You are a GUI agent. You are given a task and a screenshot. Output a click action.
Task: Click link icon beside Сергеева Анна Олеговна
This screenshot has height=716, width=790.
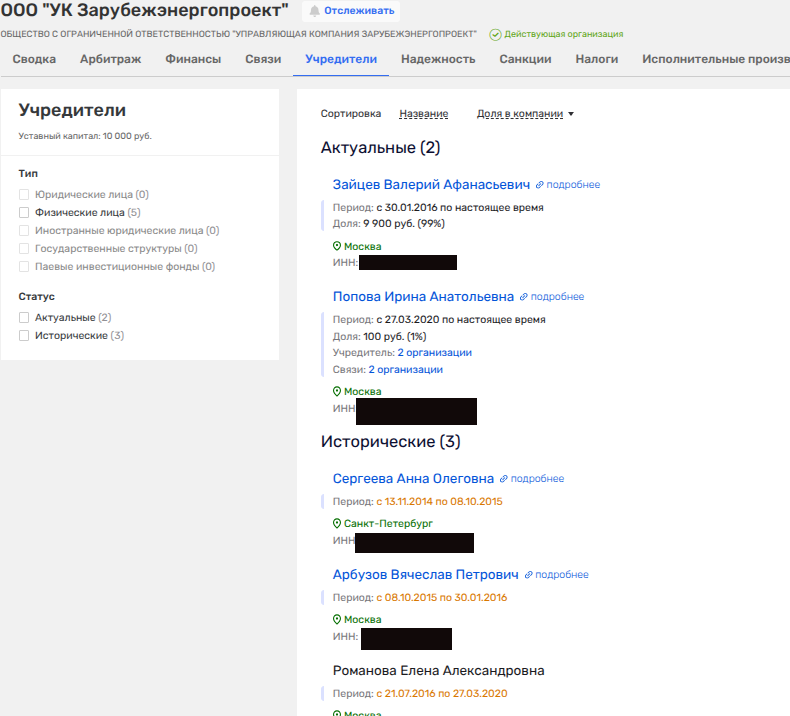504,479
